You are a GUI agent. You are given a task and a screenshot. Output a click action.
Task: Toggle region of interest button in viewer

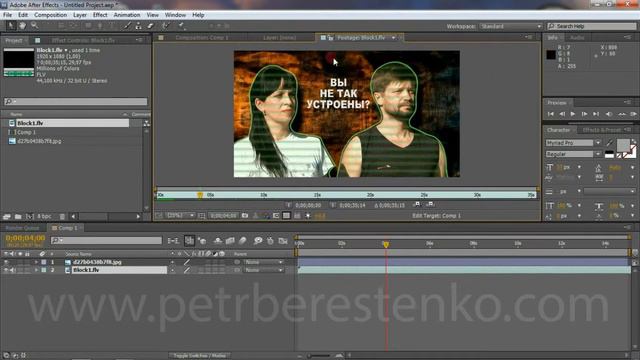(276, 216)
